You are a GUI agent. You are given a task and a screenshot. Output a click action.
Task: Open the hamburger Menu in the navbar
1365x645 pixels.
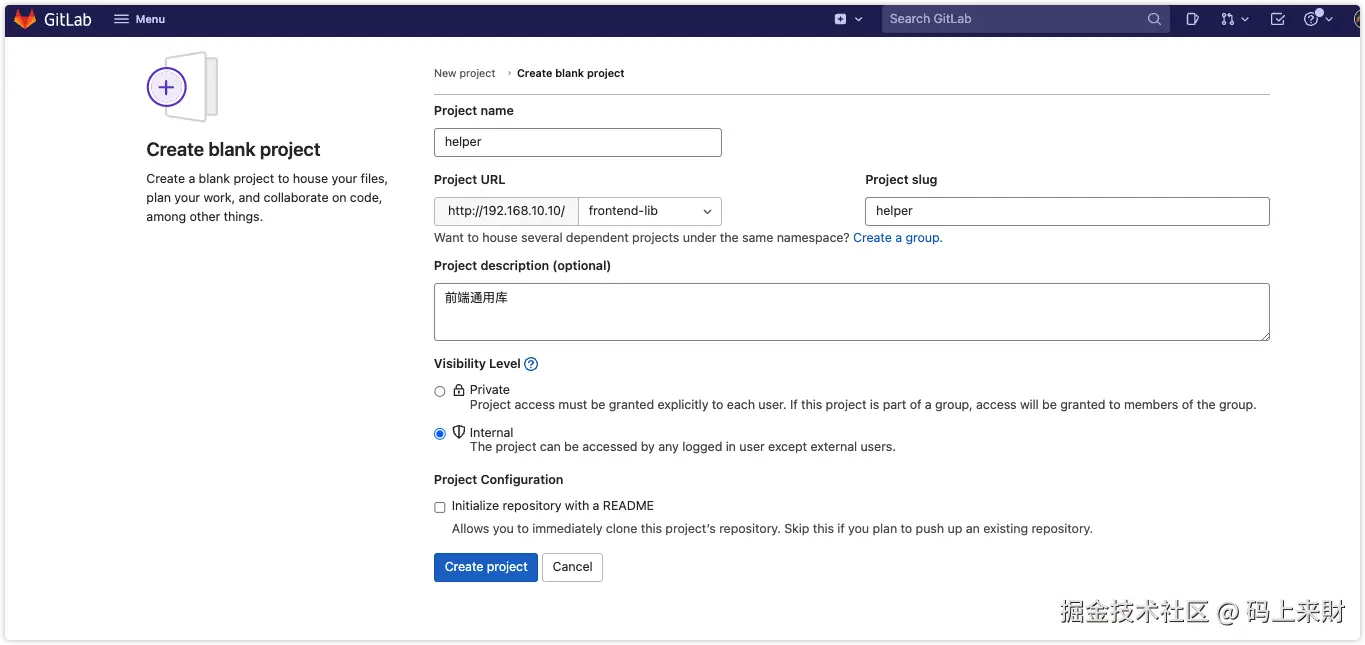pos(139,19)
